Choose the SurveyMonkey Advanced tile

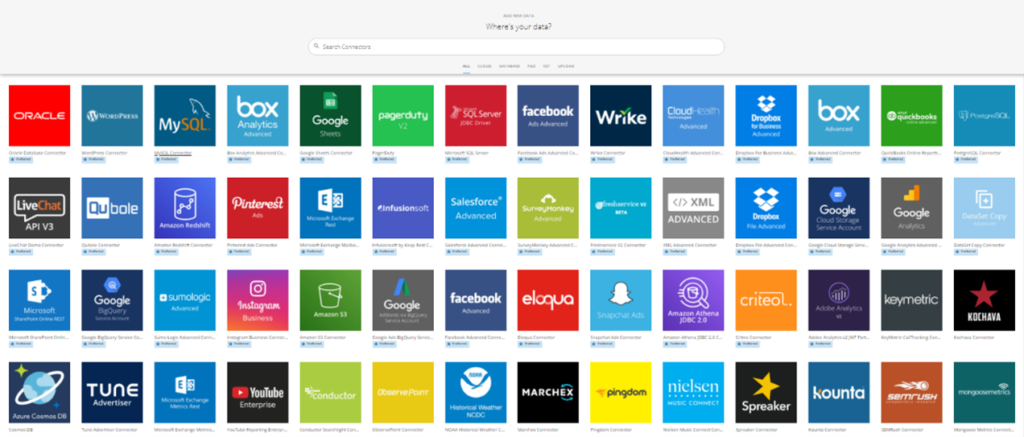click(x=548, y=208)
